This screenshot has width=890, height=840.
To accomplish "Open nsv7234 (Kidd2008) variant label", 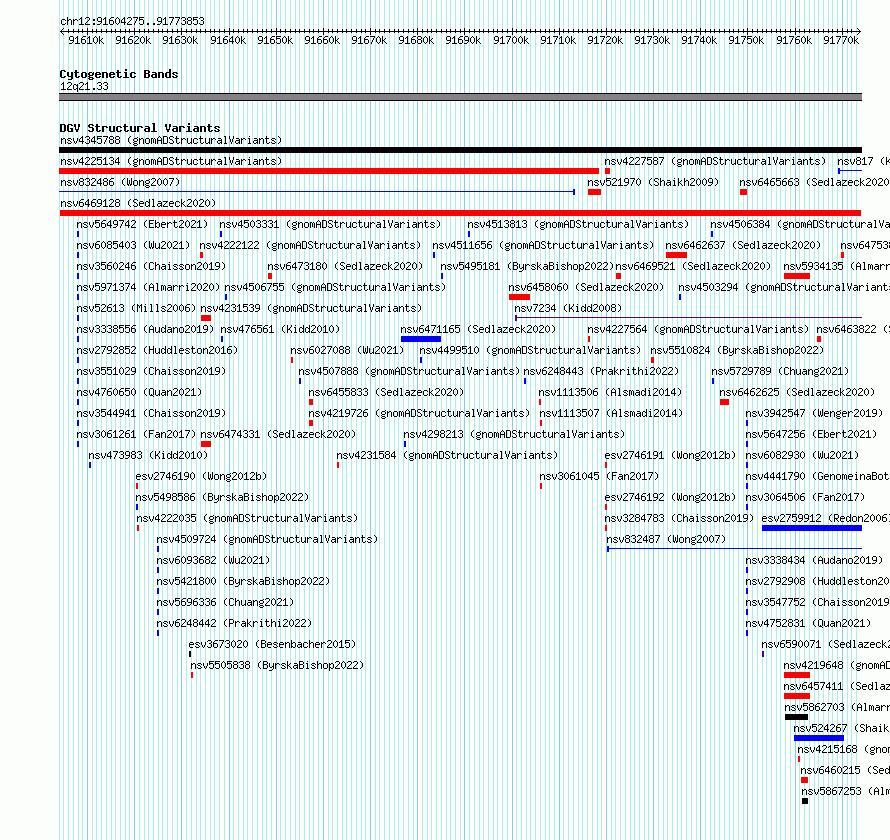I will (568, 308).
